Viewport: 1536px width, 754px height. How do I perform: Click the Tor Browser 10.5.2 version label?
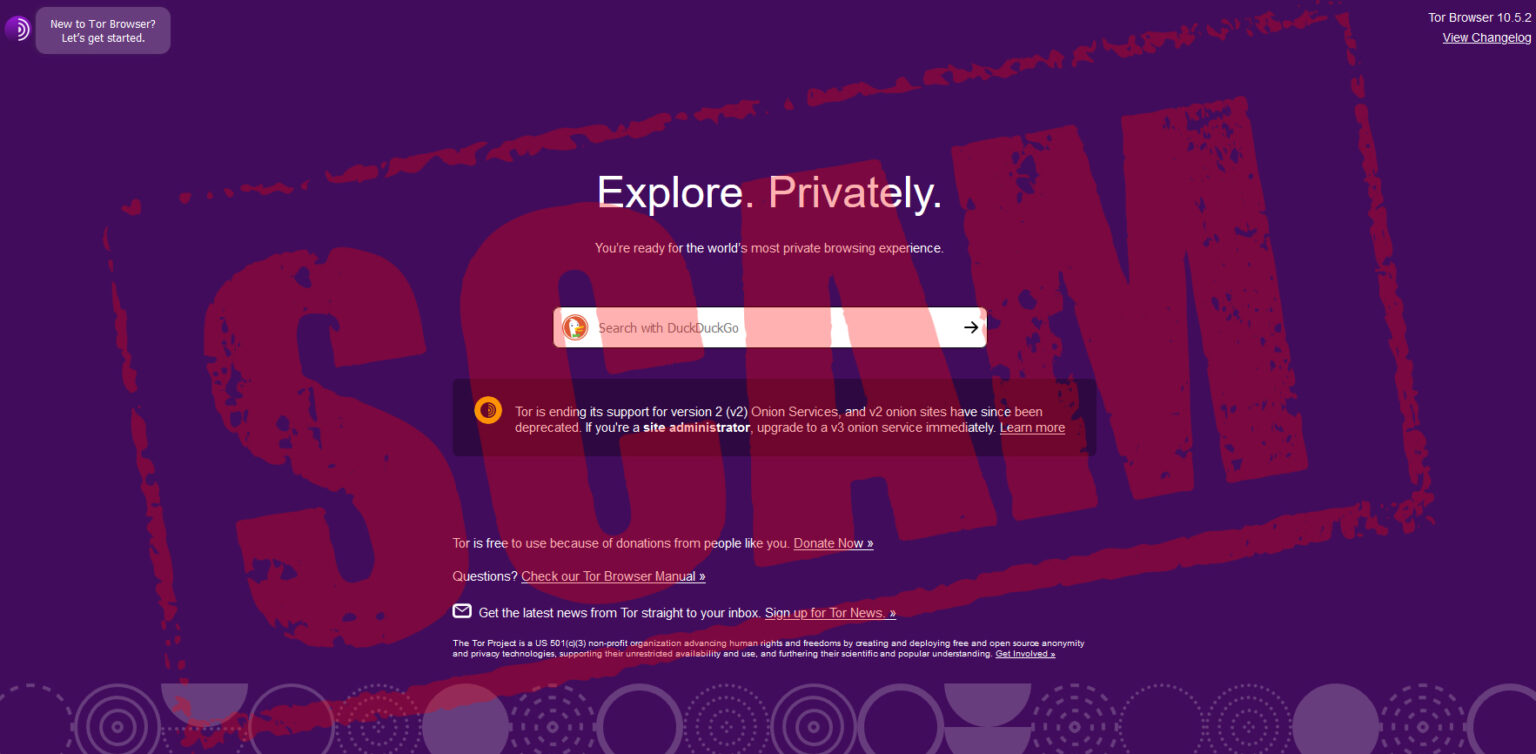pos(1479,17)
